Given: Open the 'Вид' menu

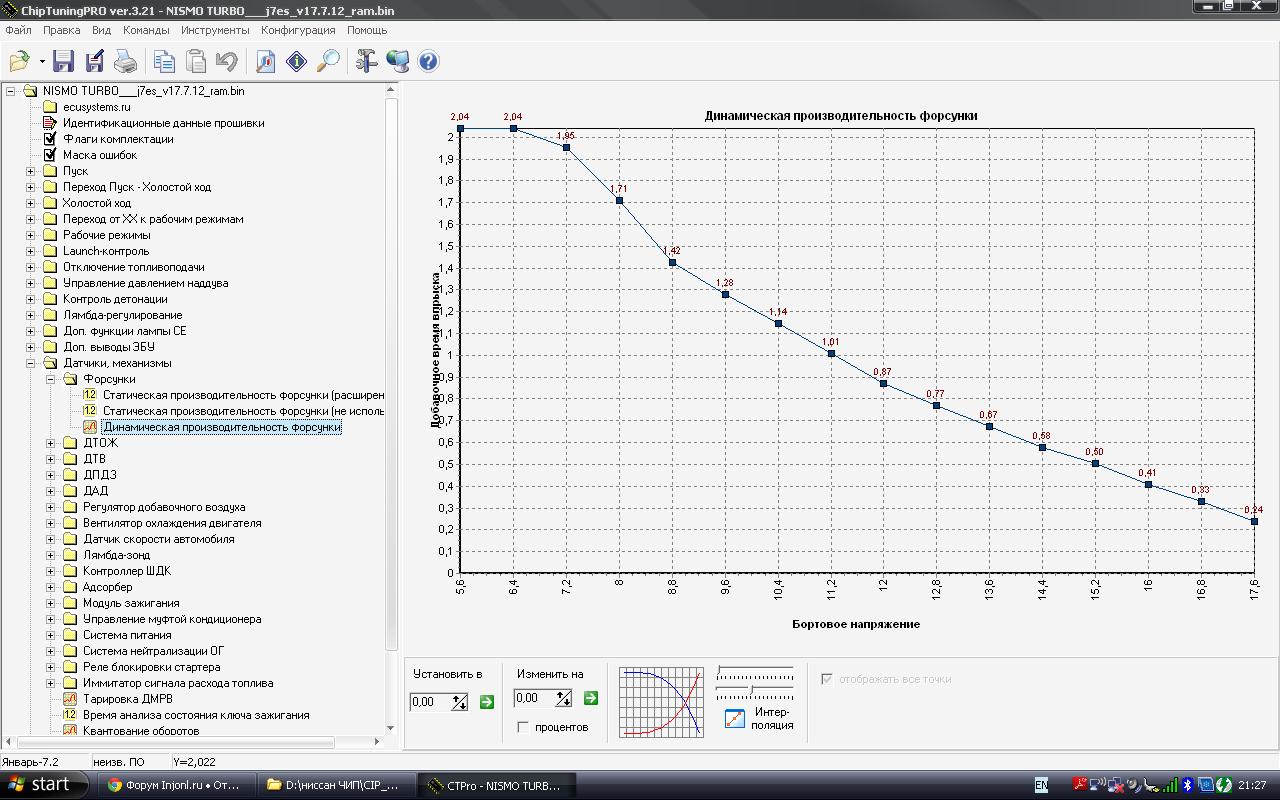Looking at the screenshot, I should [x=101, y=30].
